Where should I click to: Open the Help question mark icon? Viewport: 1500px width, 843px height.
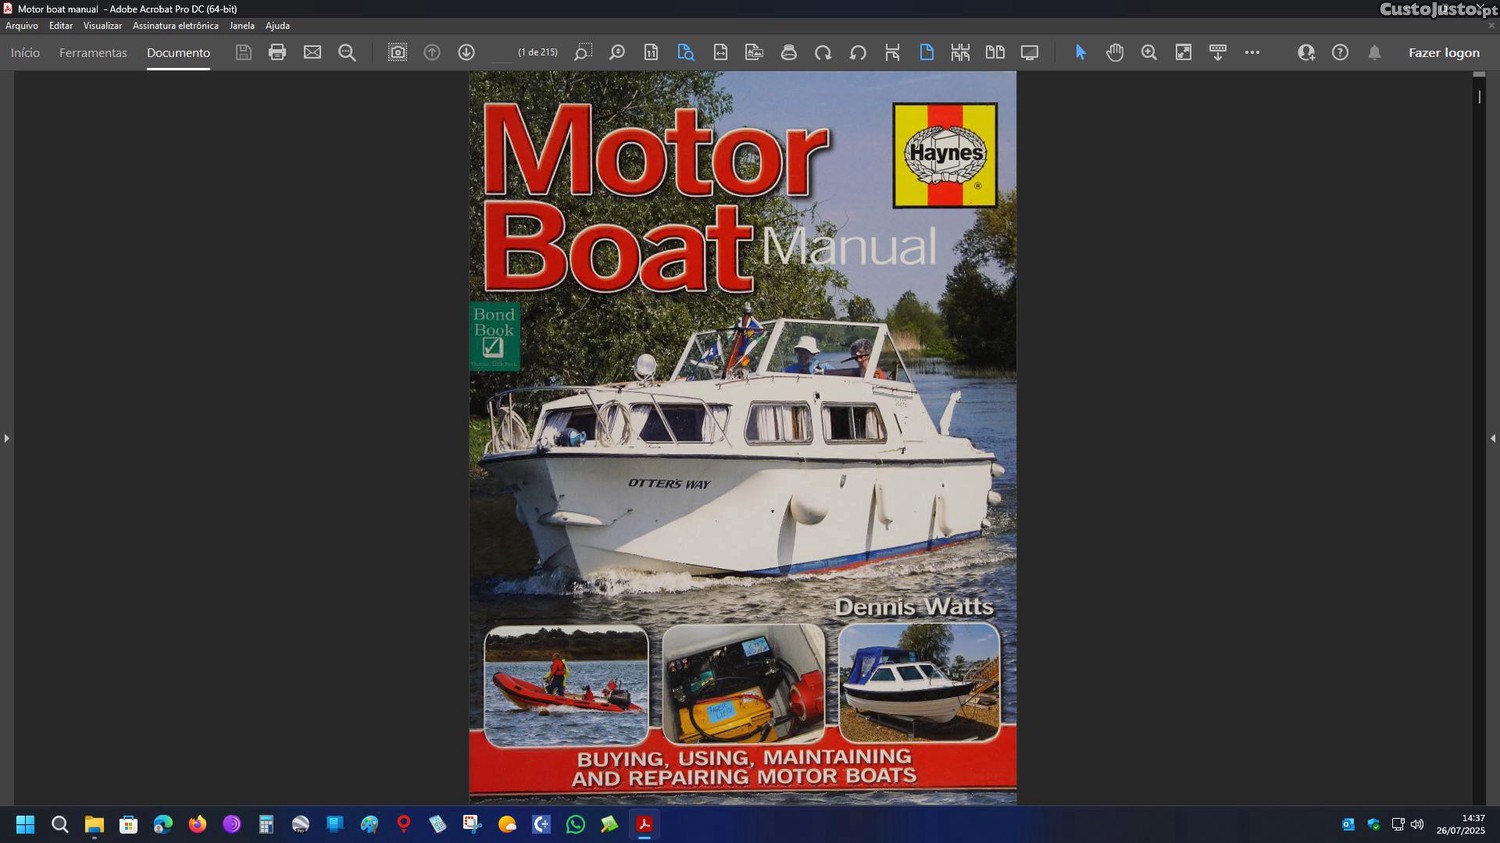tap(1340, 52)
